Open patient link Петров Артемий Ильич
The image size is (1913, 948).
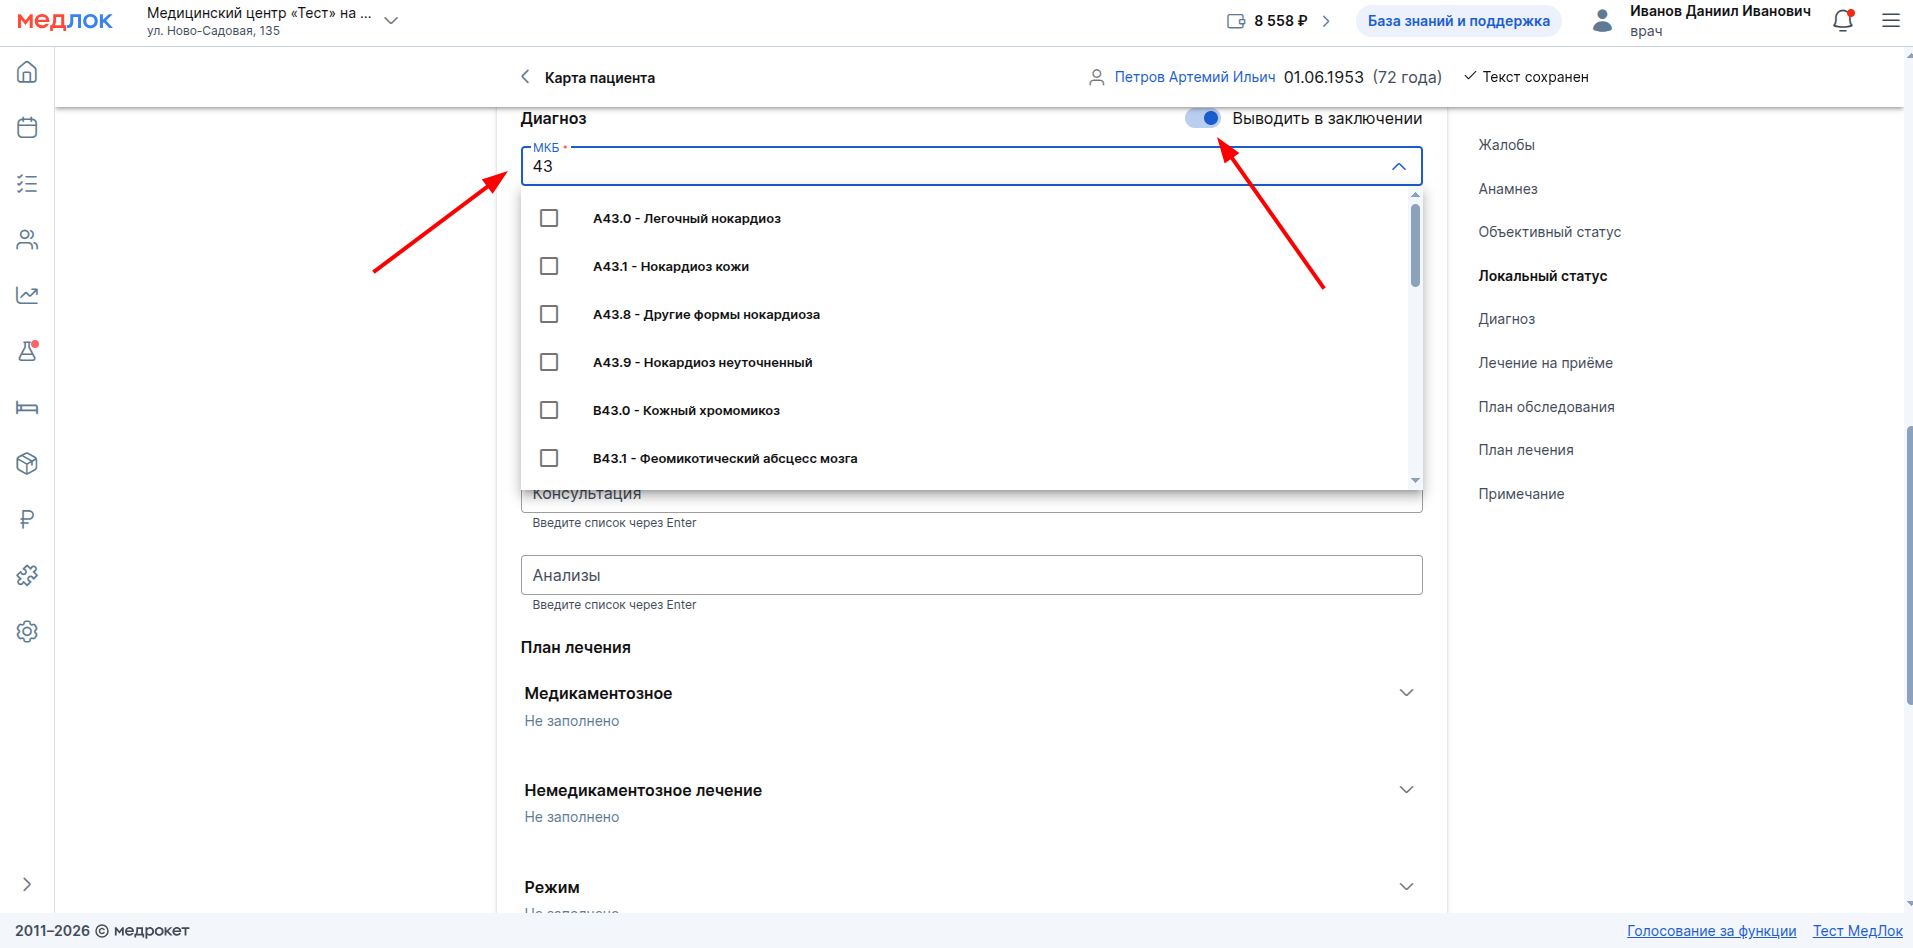(1194, 77)
